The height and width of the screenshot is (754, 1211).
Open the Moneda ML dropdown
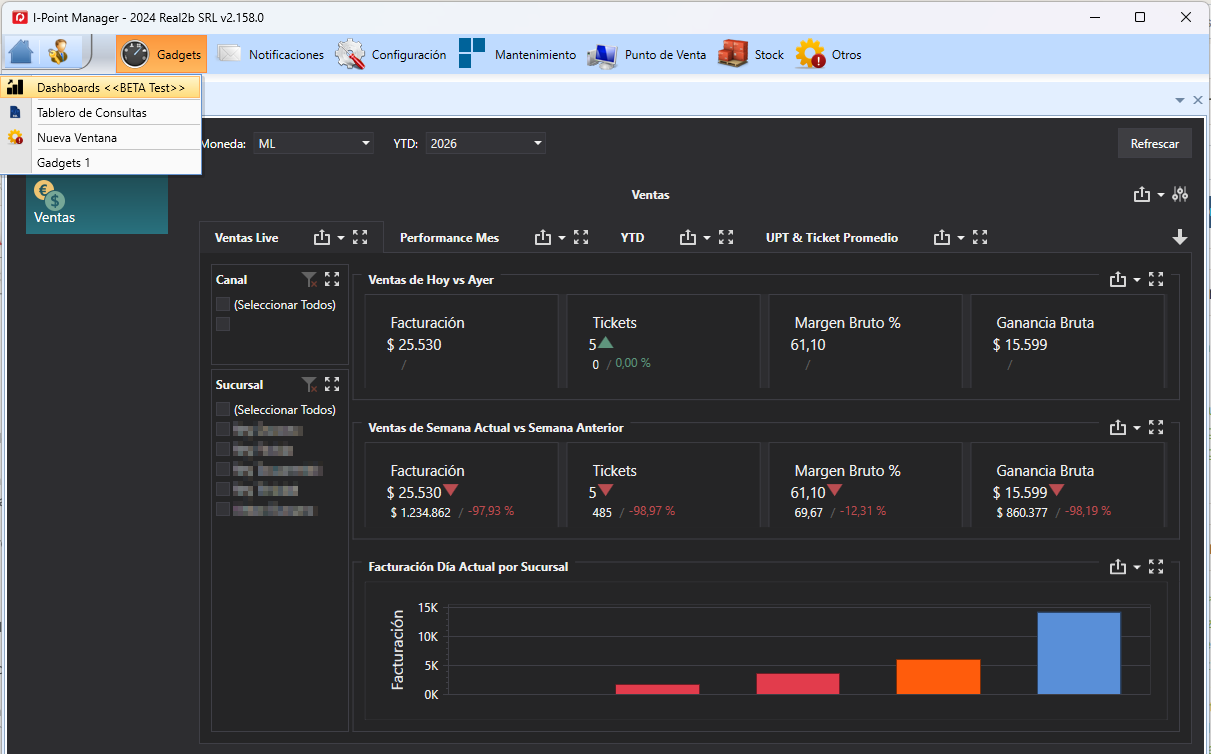pos(313,144)
